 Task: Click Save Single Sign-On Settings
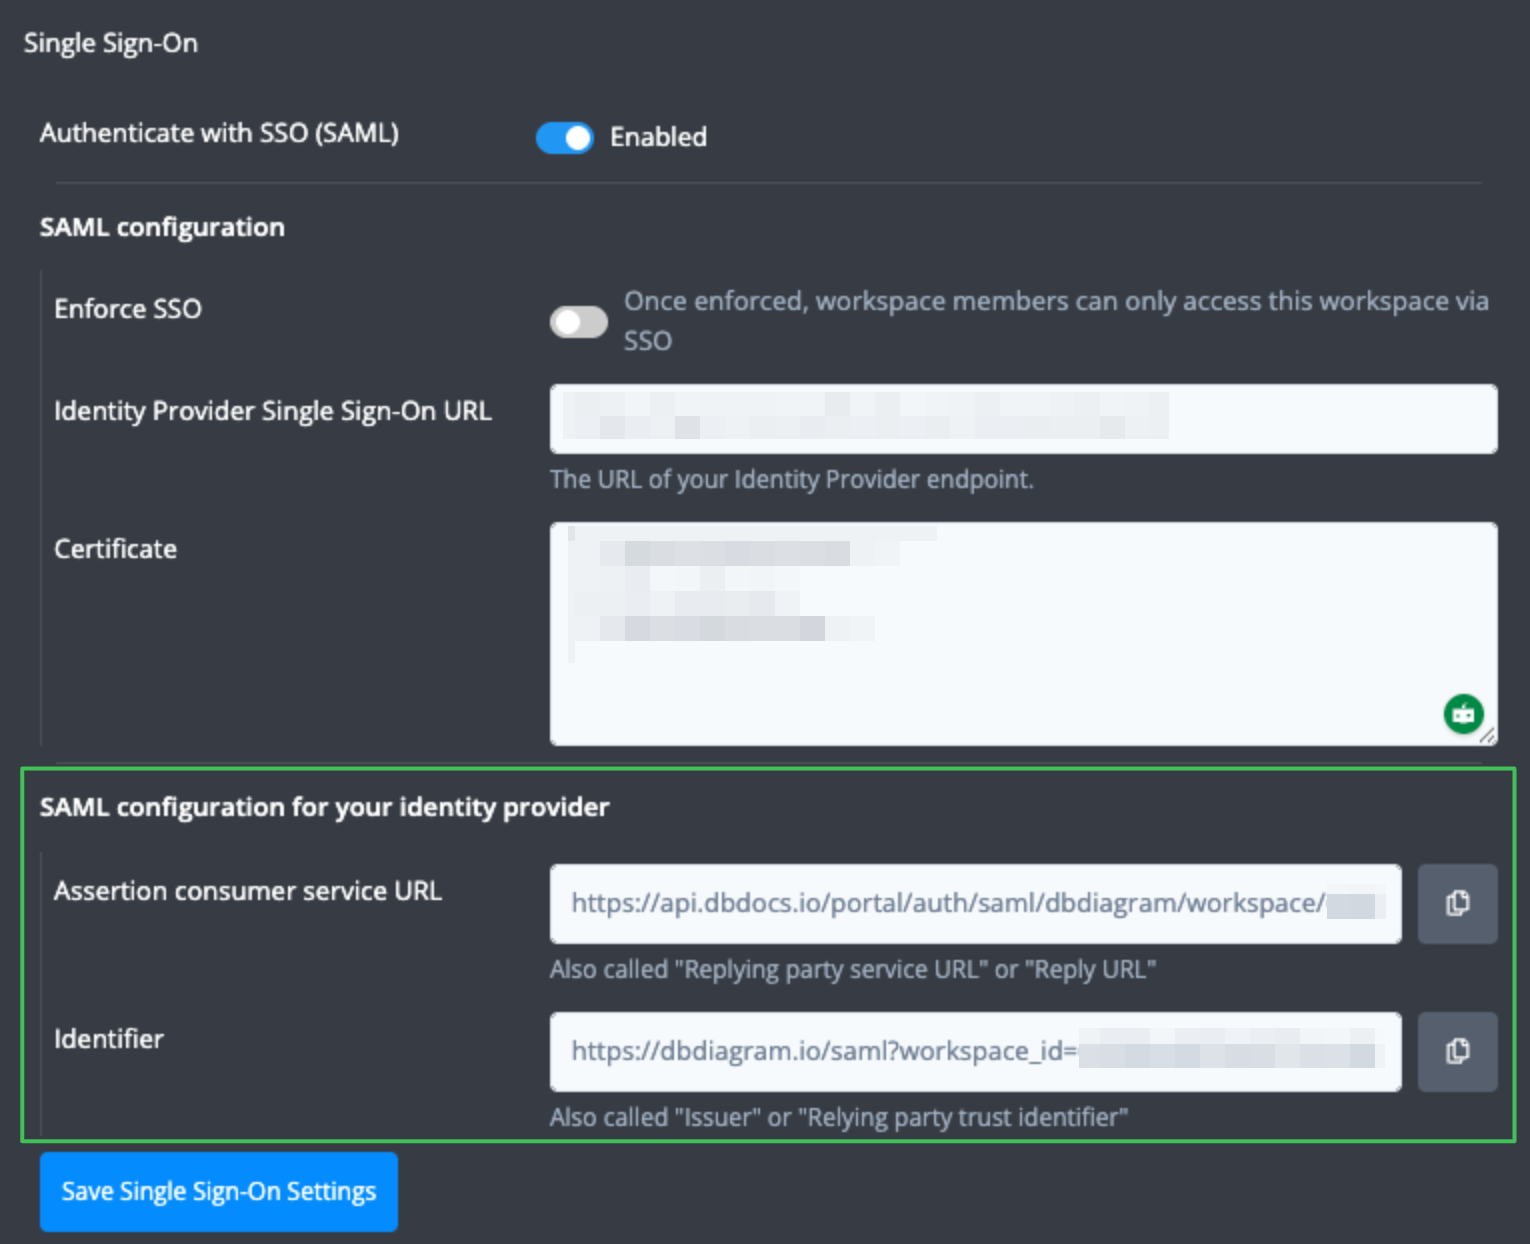pyautogui.click(x=218, y=1191)
